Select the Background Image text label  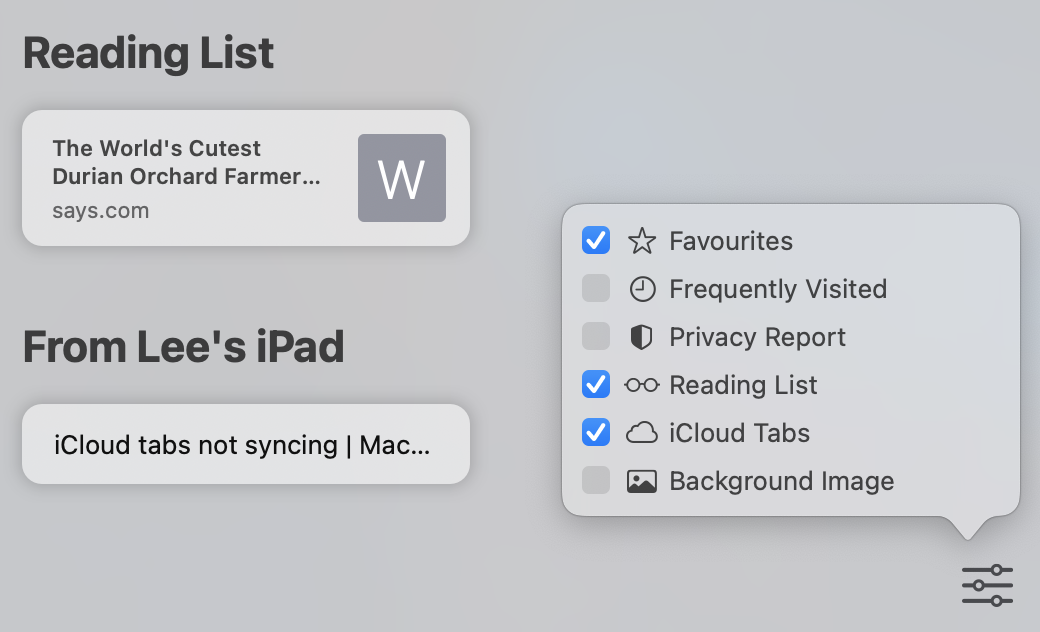pyautogui.click(x=781, y=481)
